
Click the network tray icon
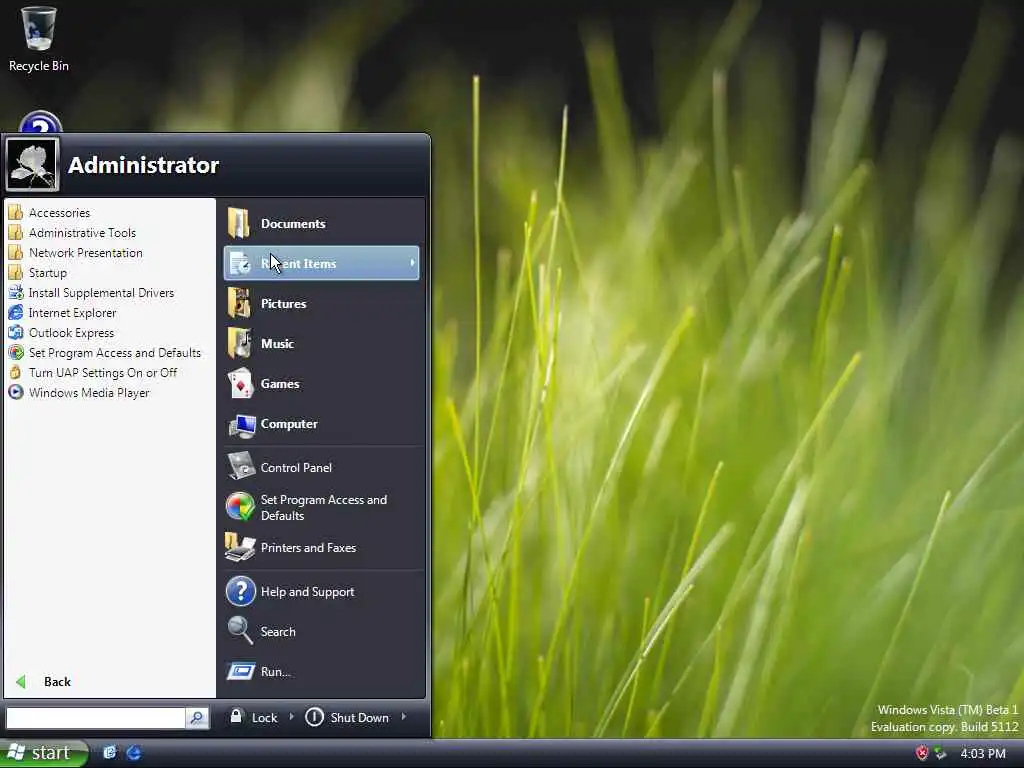(940, 753)
